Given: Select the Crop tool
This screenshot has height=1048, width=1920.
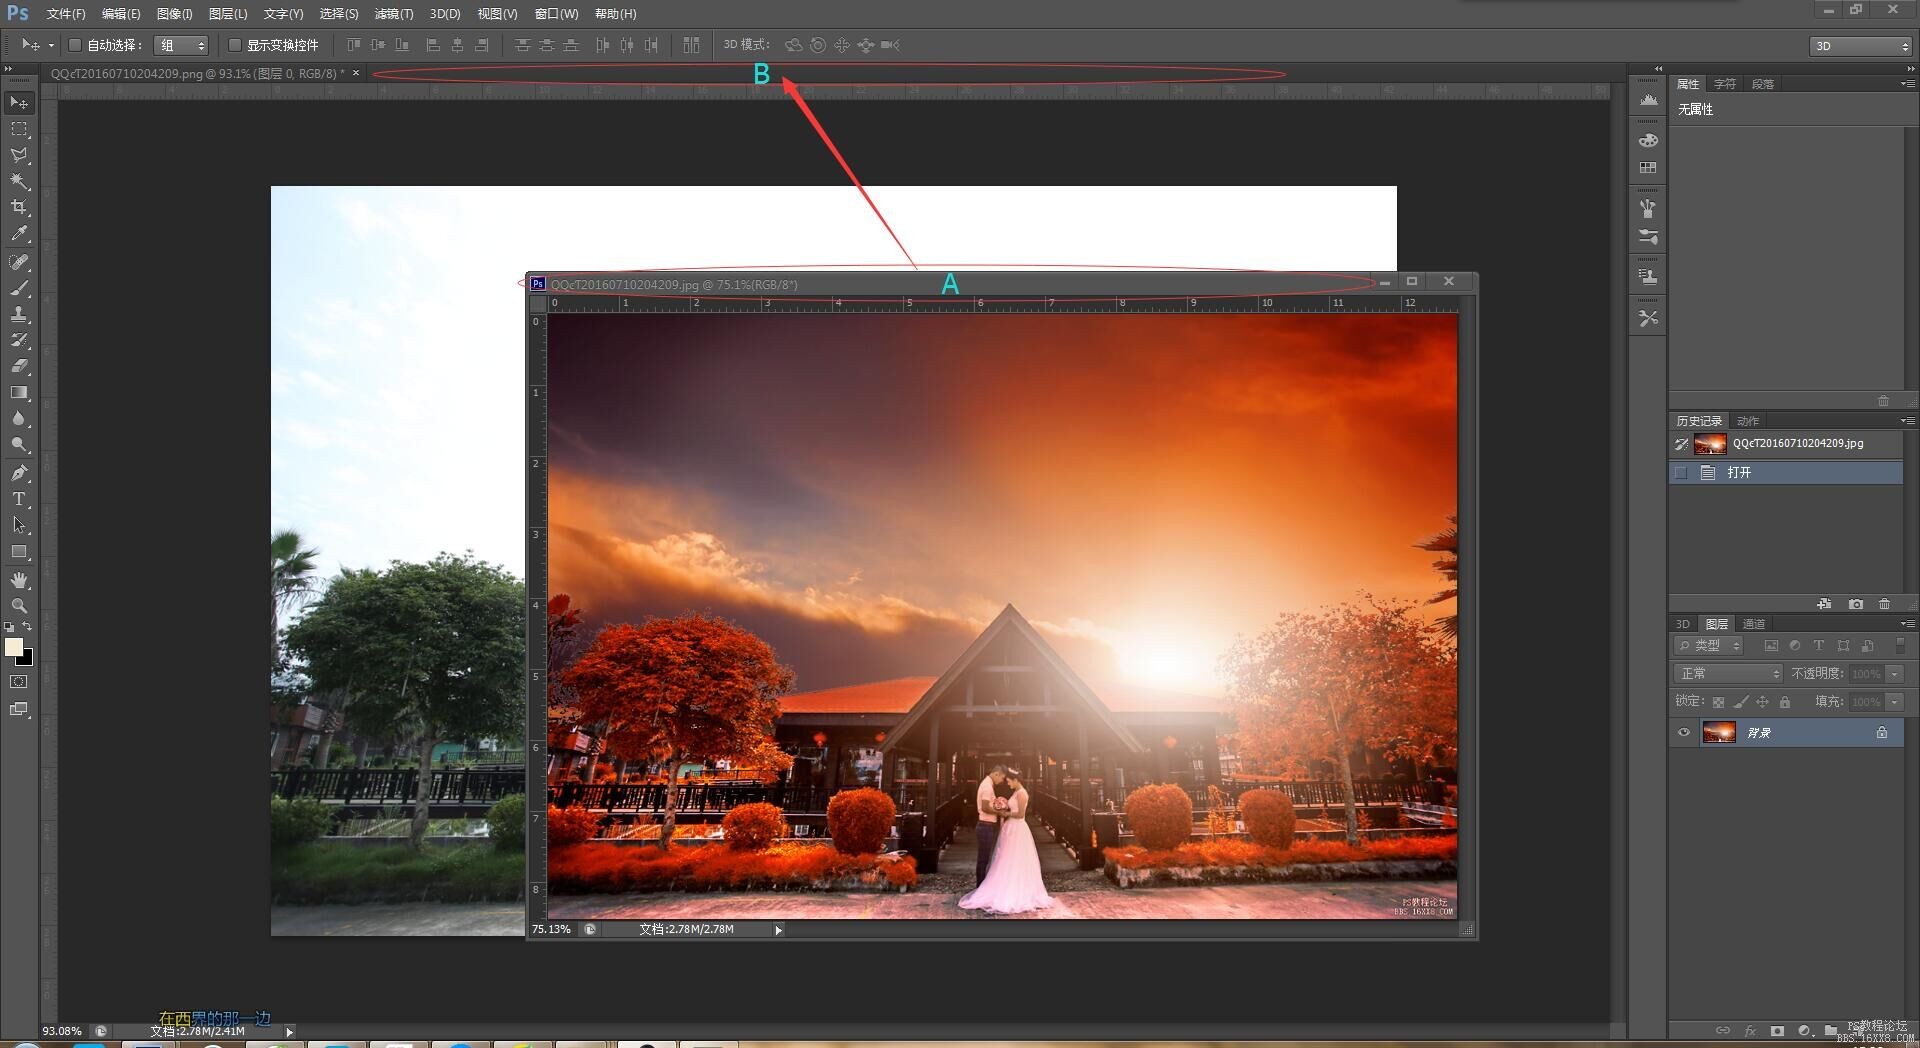Looking at the screenshot, I should coord(19,207).
